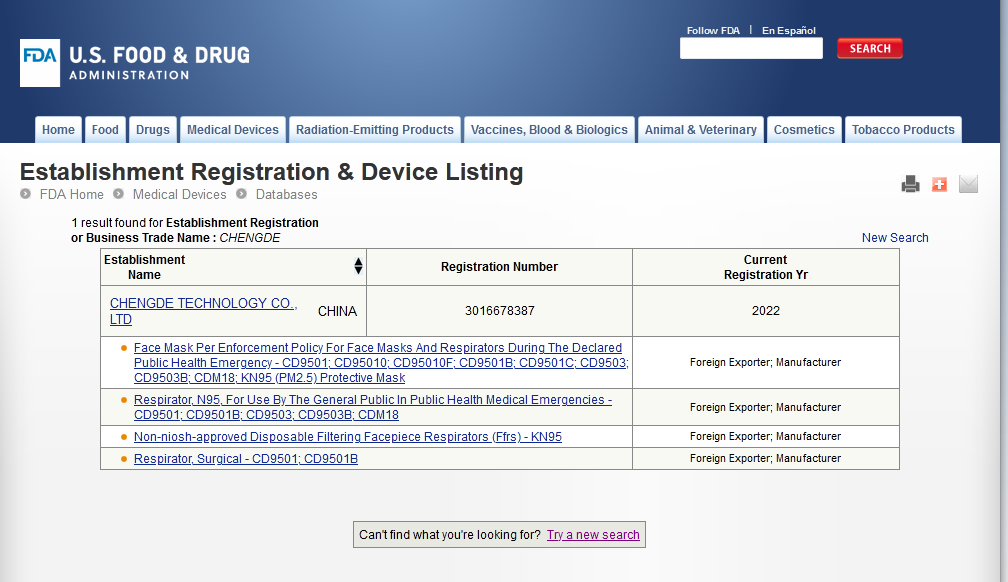Click 'Foreign Exporter; Manufacturer' in the Non-niosh row
The height and width of the screenshot is (582, 1008).
coord(766,436)
